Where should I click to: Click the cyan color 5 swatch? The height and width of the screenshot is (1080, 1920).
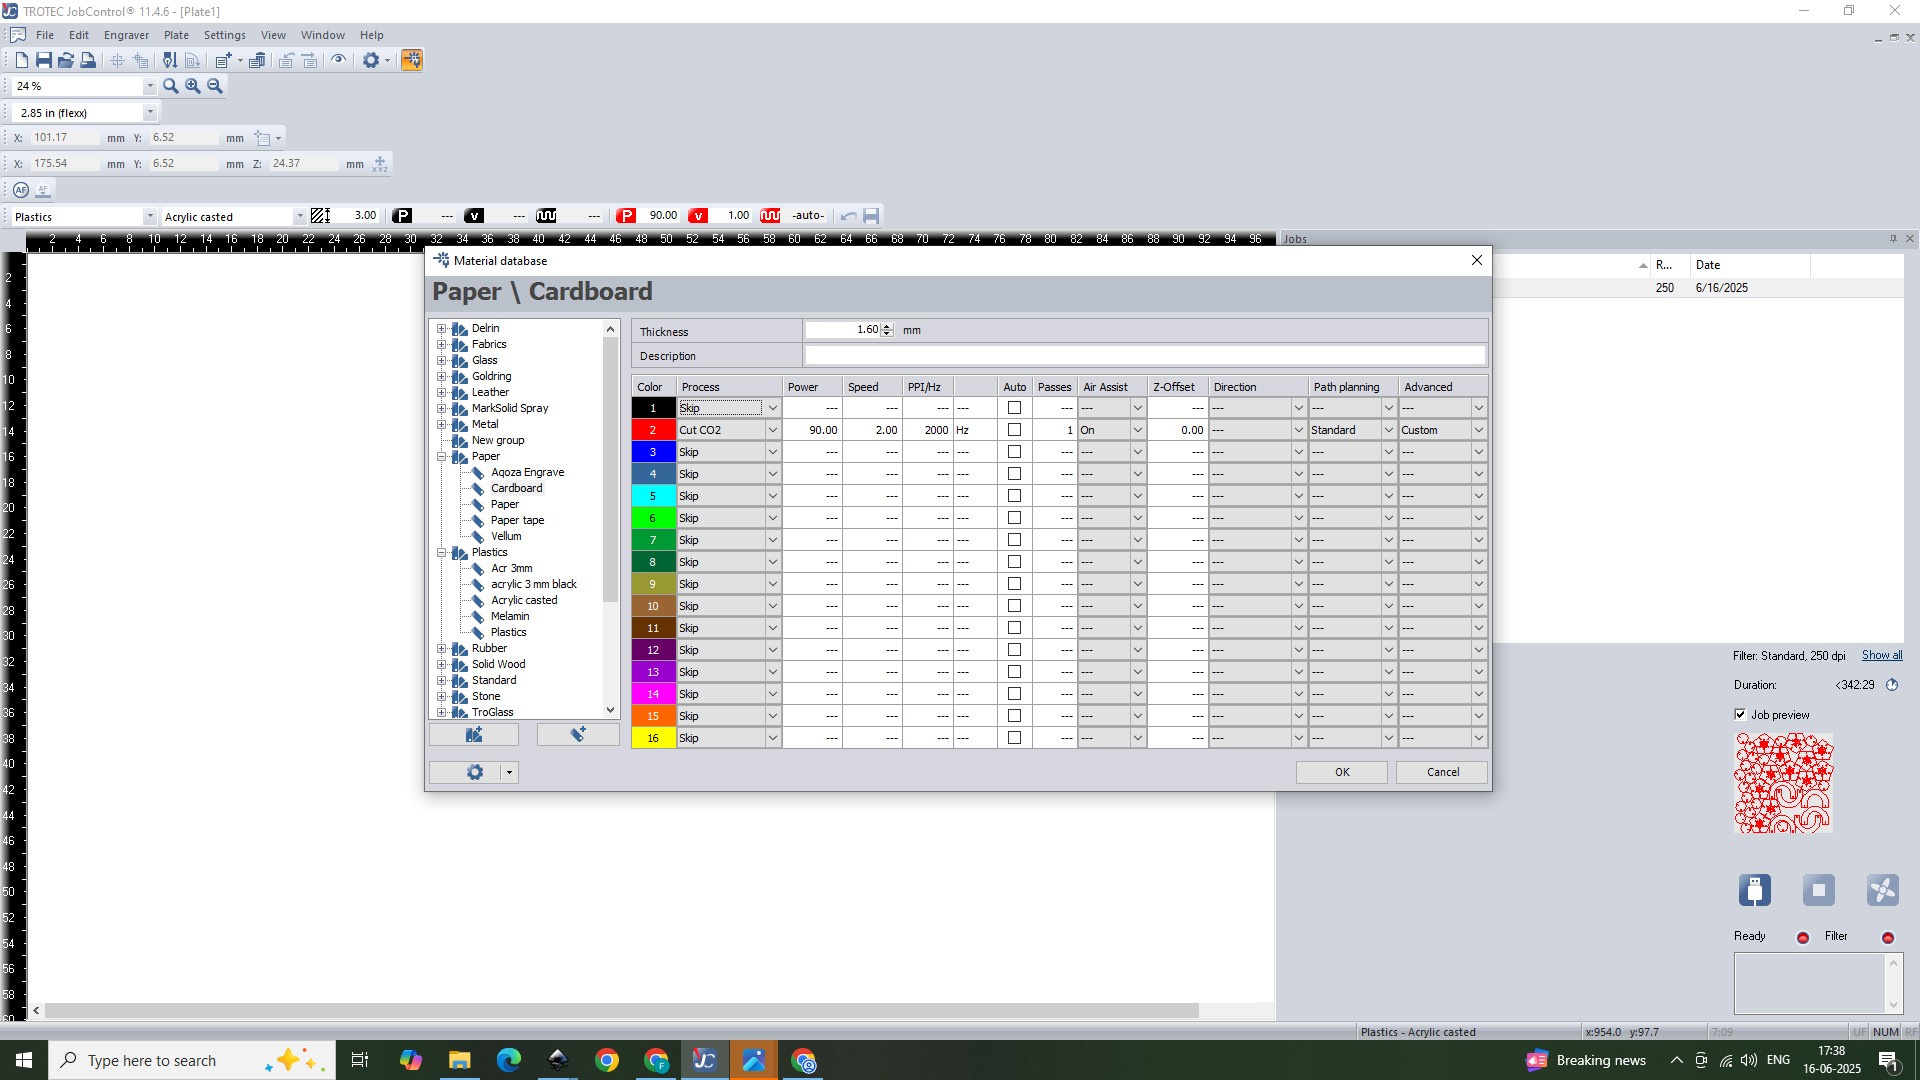653,496
